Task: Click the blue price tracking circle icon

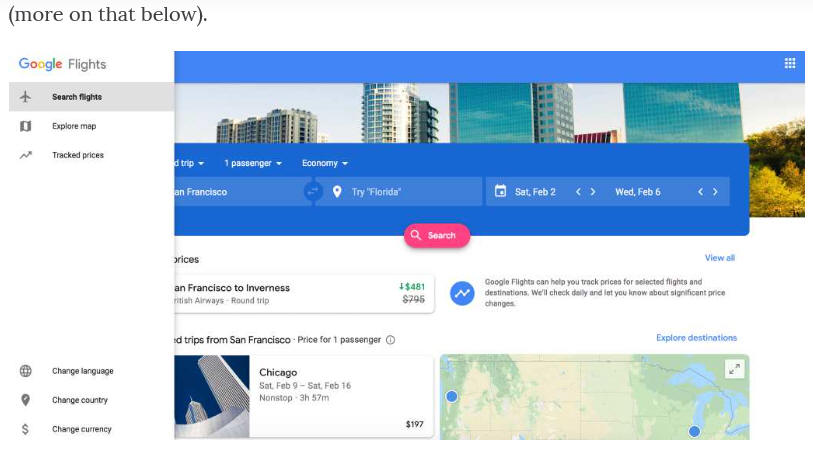Action: pos(462,293)
